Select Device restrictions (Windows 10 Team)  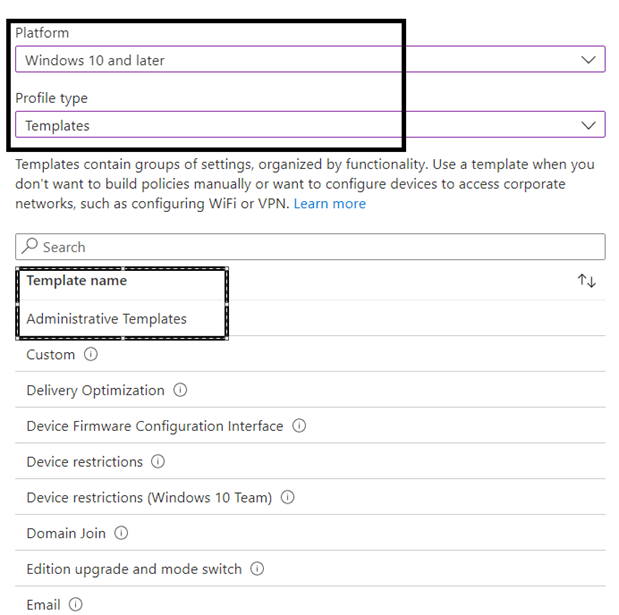(x=150, y=497)
